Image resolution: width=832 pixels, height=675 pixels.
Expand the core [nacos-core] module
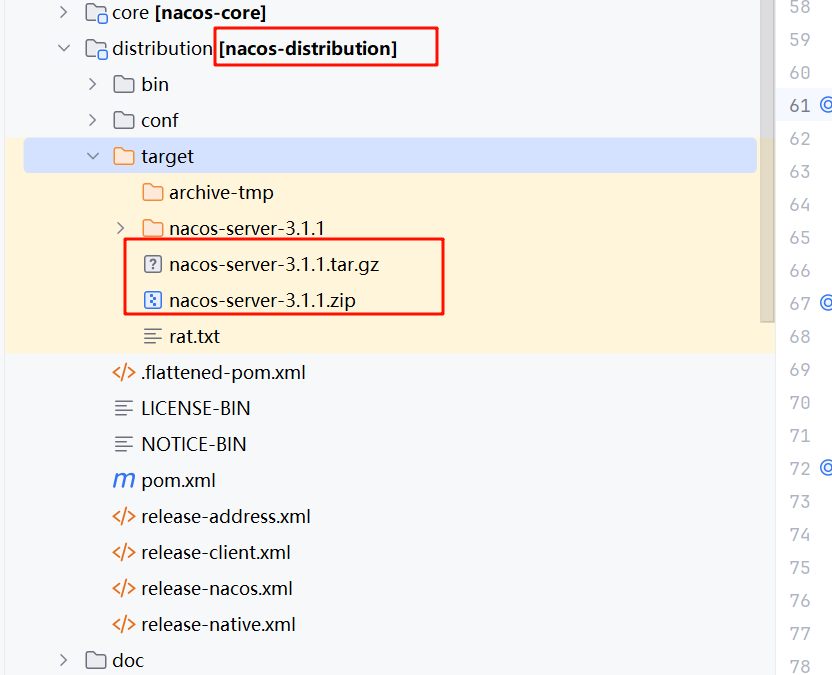(64, 12)
